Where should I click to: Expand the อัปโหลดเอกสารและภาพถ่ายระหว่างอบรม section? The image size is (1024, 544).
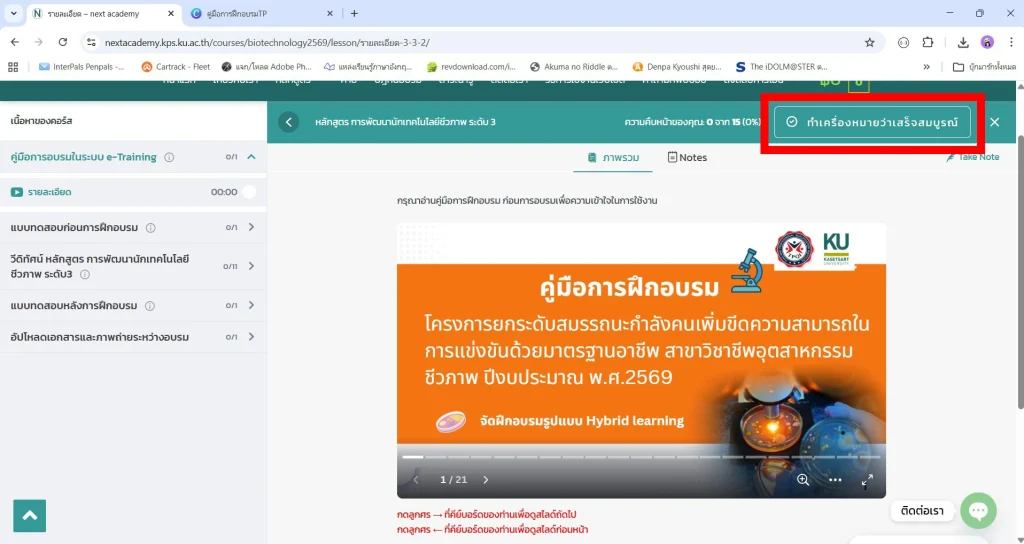click(251, 338)
